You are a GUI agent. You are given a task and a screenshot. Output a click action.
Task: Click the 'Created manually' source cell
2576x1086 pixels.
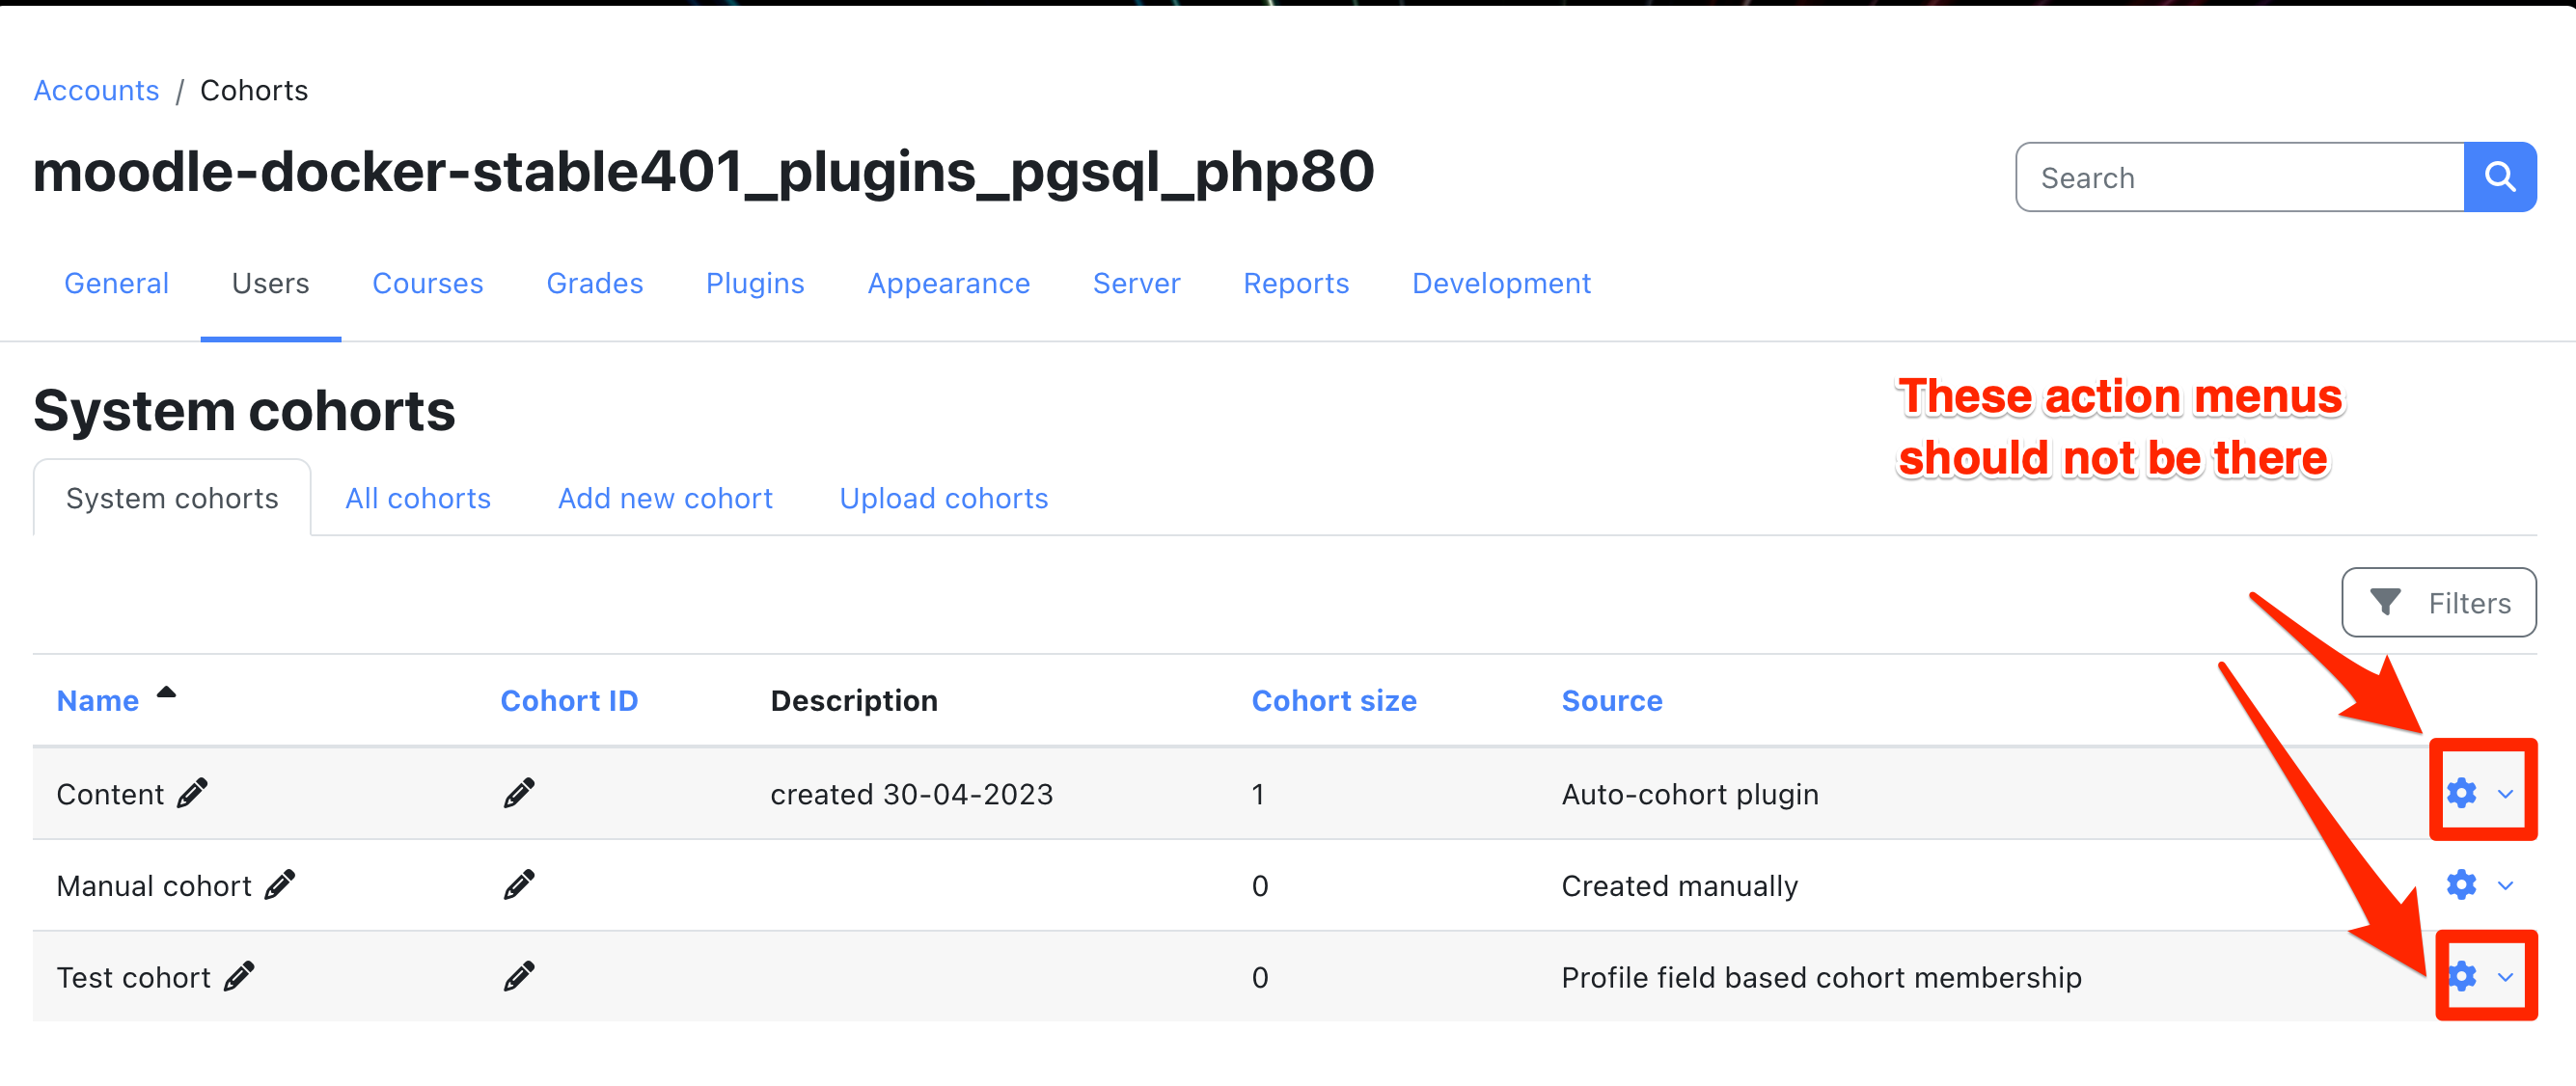click(x=1679, y=886)
